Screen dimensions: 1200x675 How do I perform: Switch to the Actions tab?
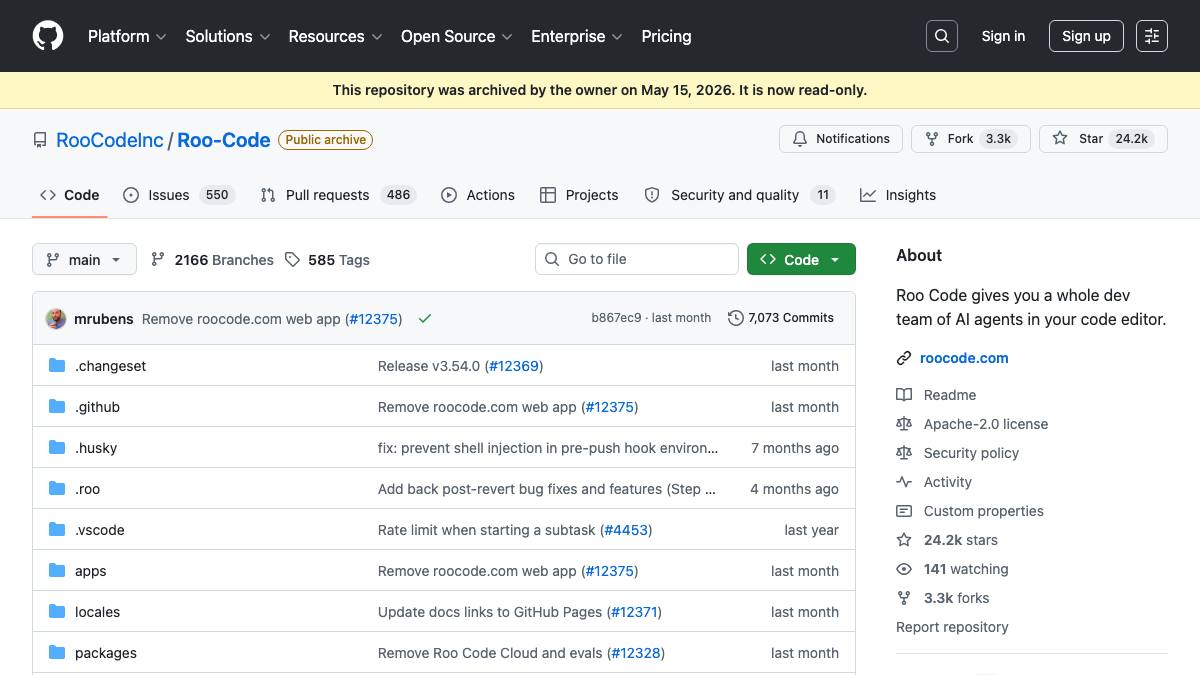point(478,195)
